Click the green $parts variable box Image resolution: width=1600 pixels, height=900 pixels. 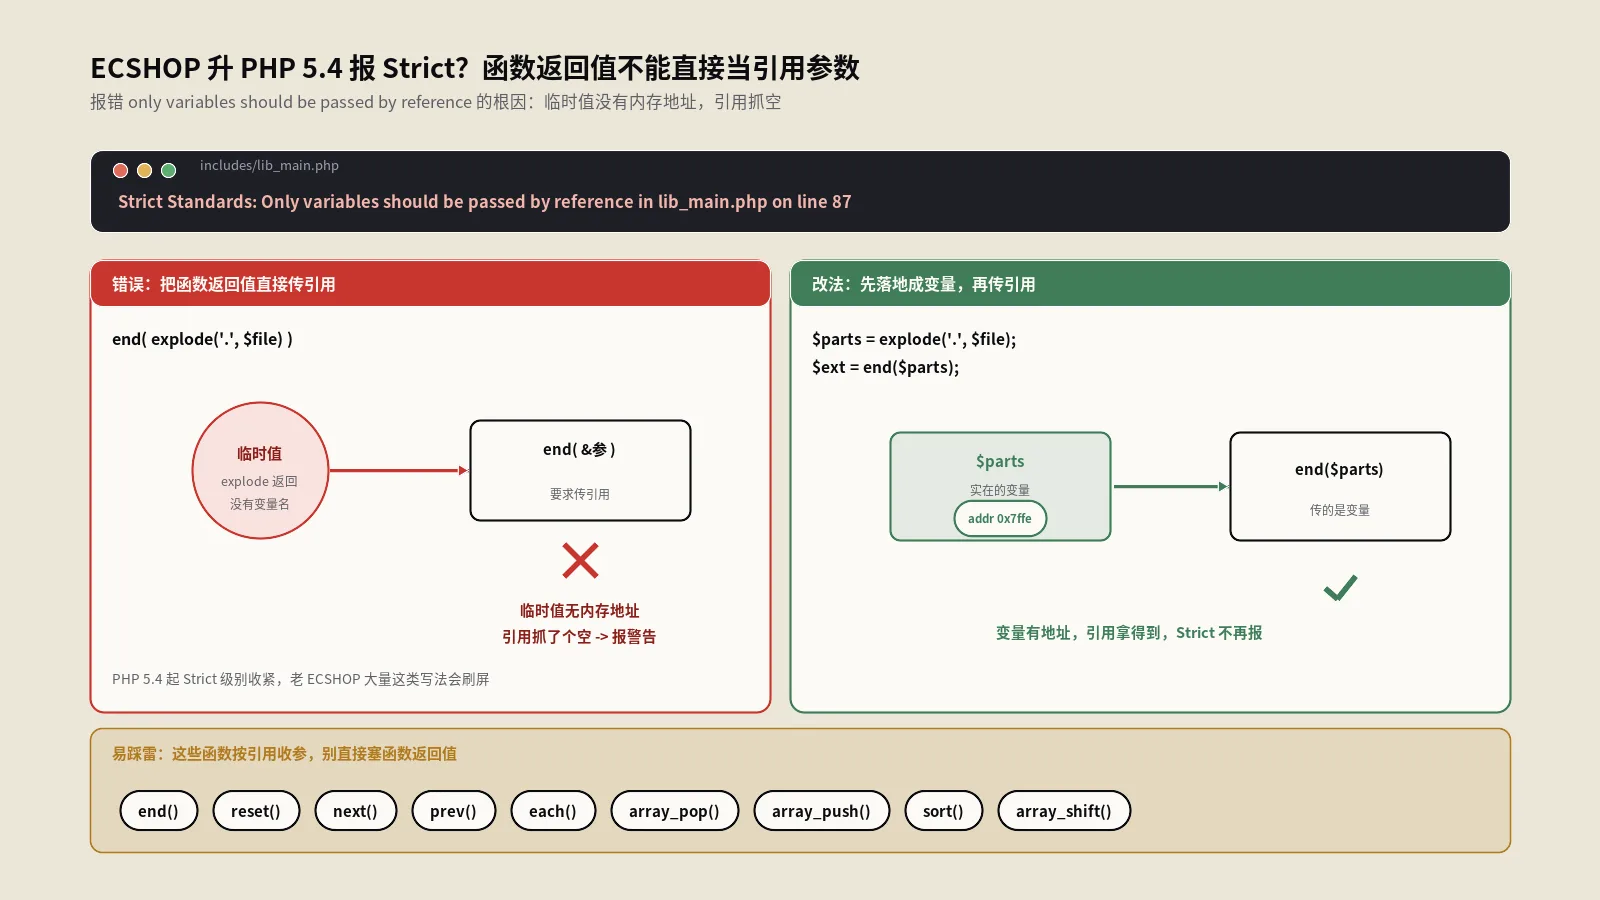(x=1000, y=486)
